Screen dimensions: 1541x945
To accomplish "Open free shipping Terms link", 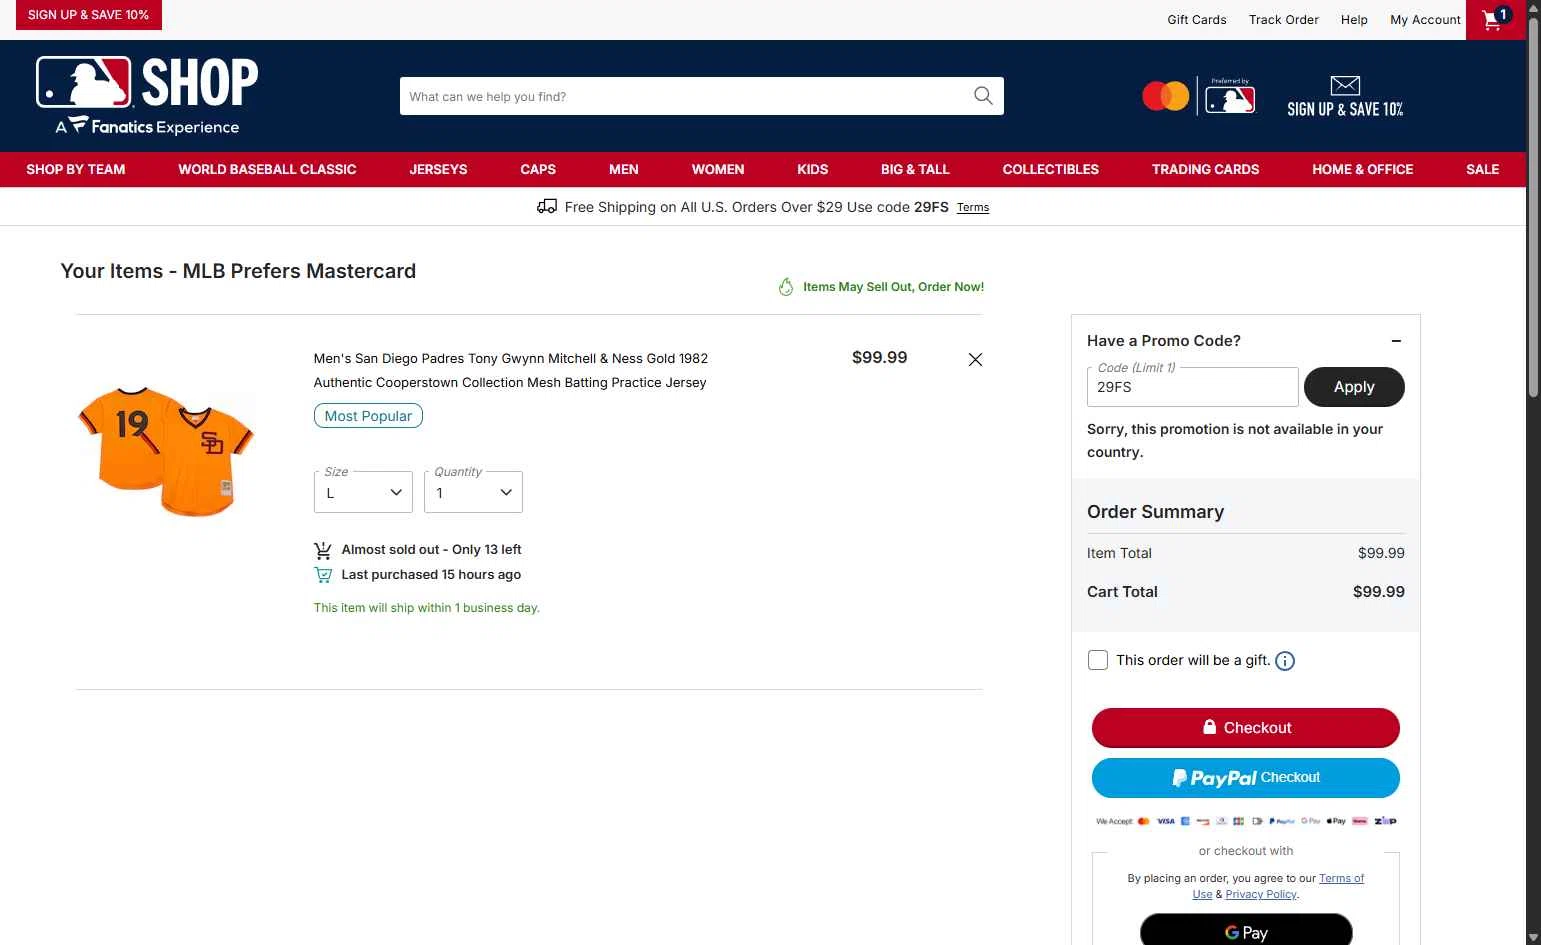I will 973,208.
